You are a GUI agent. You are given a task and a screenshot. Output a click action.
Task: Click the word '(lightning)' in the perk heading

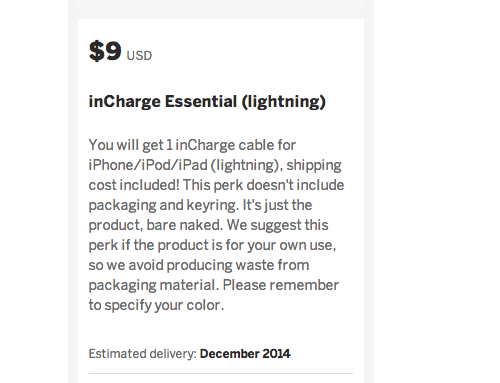click(x=284, y=102)
